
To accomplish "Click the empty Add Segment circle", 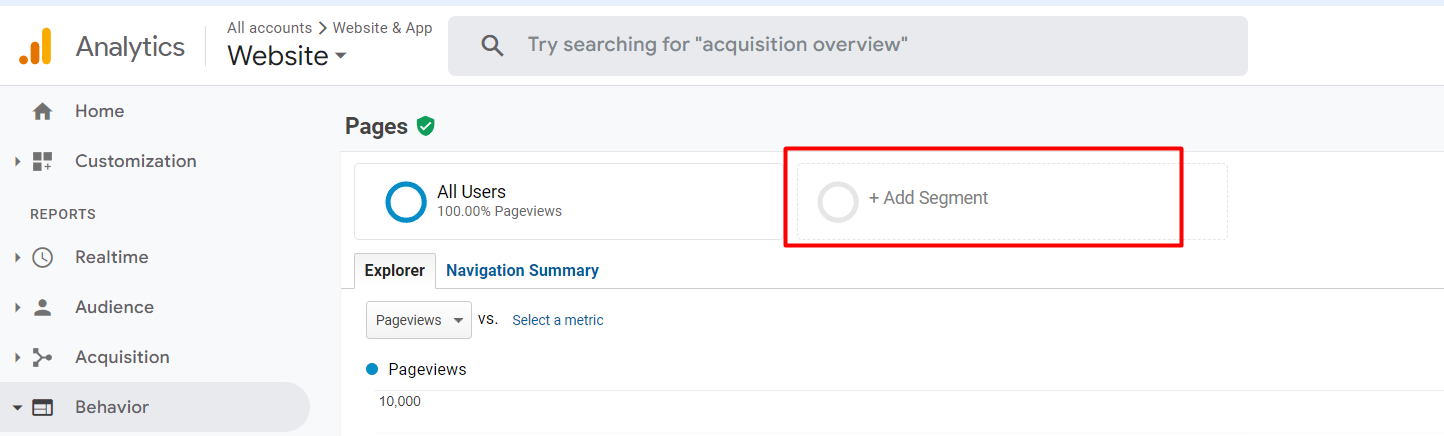I will tap(838, 201).
